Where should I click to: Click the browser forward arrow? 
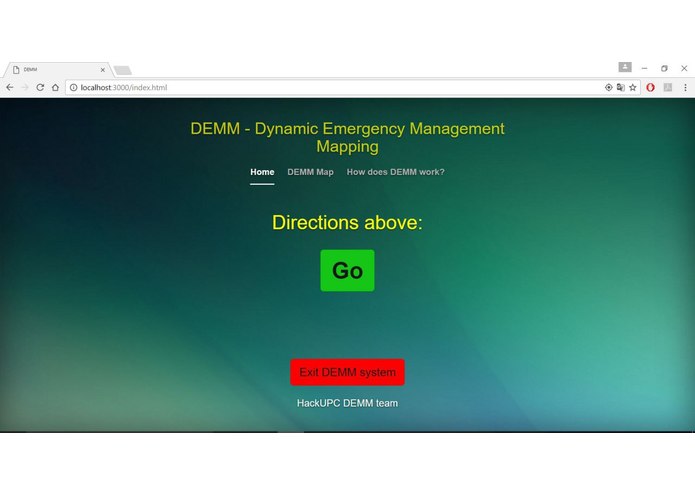(x=25, y=87)
